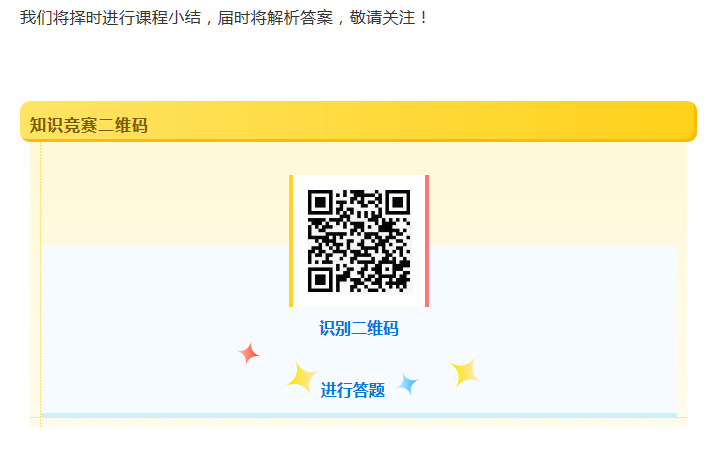Click the yellow star left of 进行答题
Screen dimensions: 724x452
point(302,378)
